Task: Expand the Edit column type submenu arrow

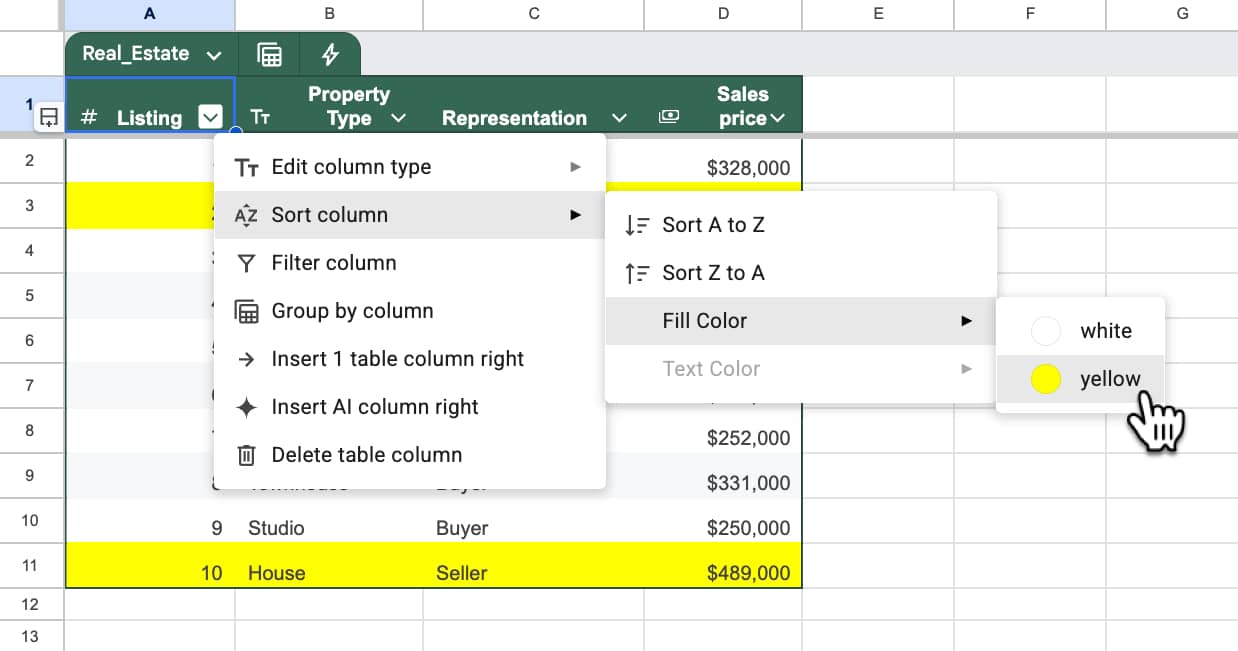Action: (575, 167)
